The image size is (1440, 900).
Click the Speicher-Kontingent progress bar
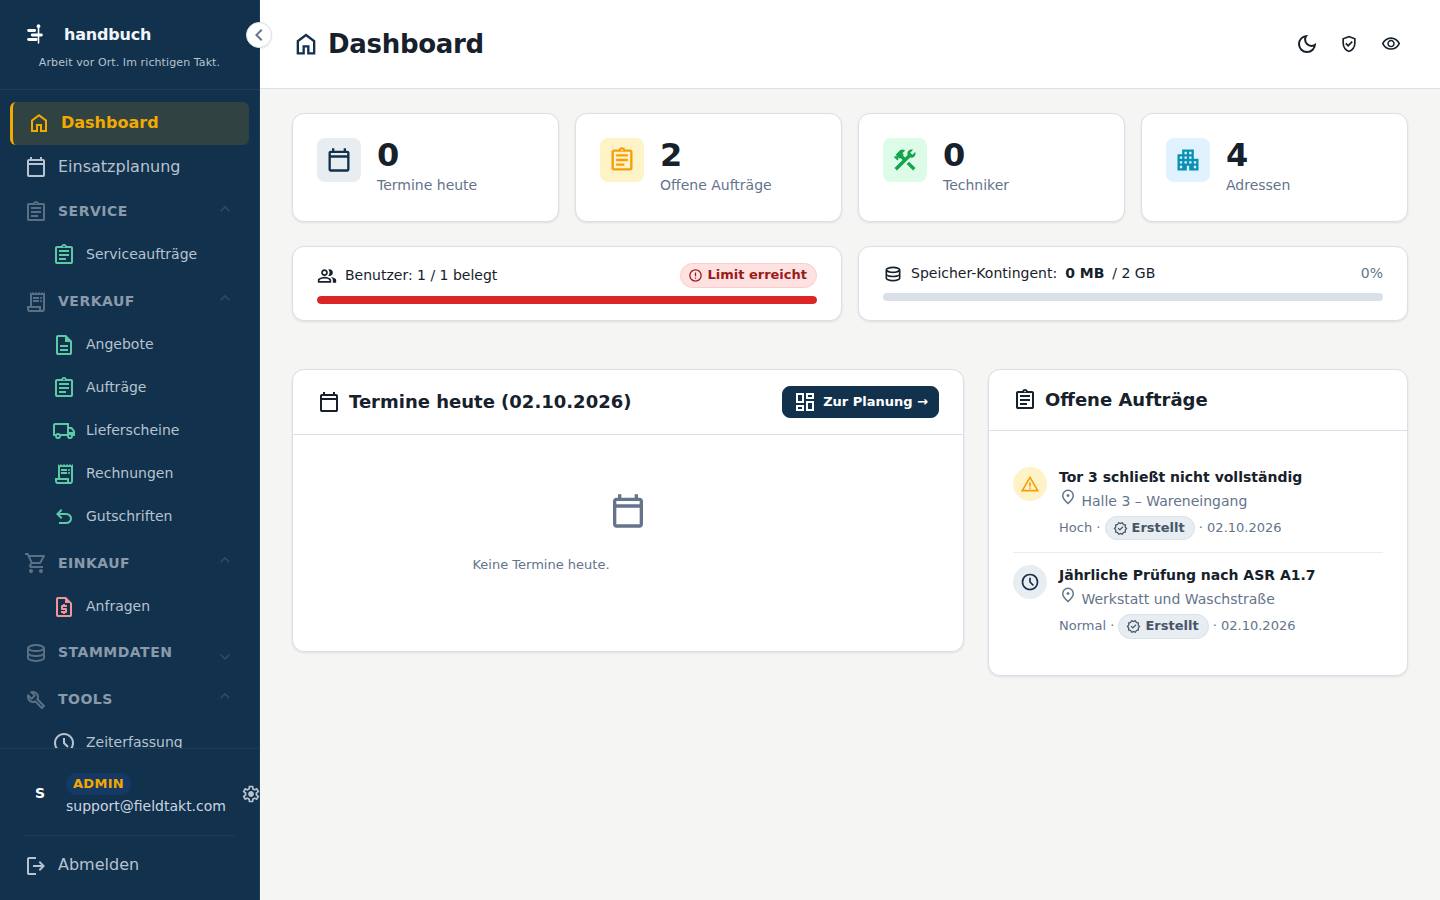tap(1133, 297)
